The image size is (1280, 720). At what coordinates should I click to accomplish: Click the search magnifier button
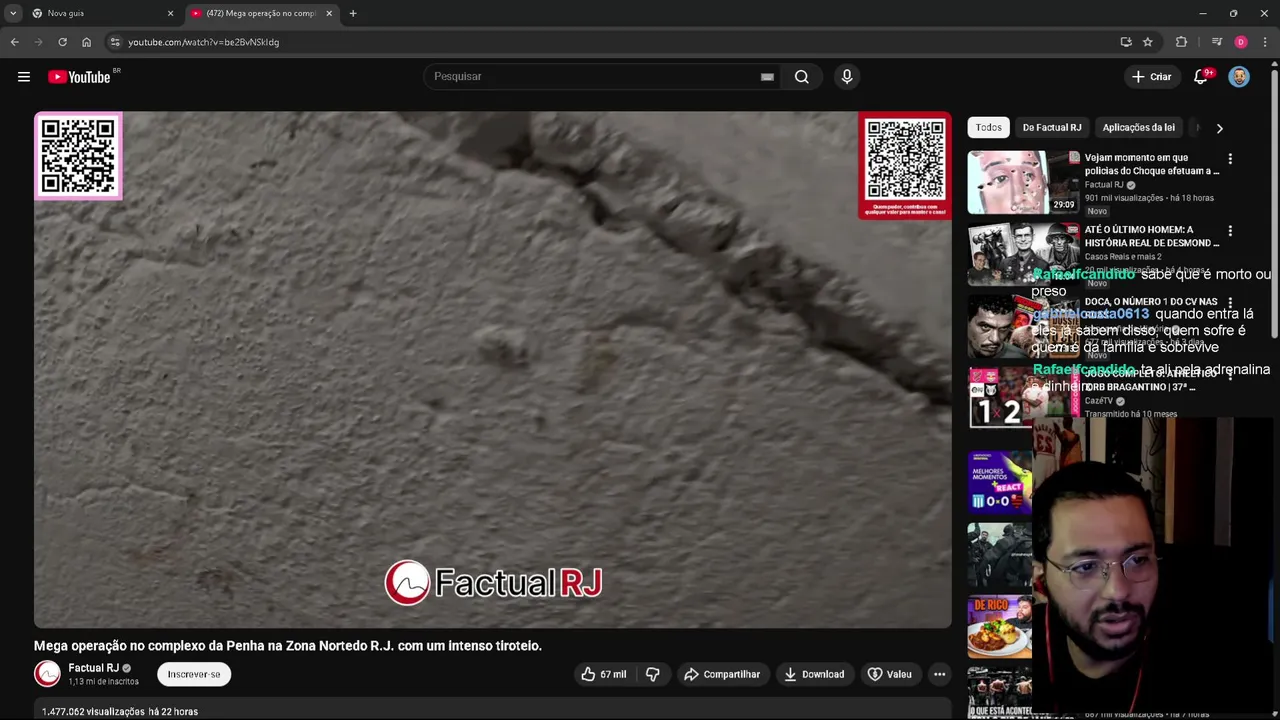[x=802, y=77]
